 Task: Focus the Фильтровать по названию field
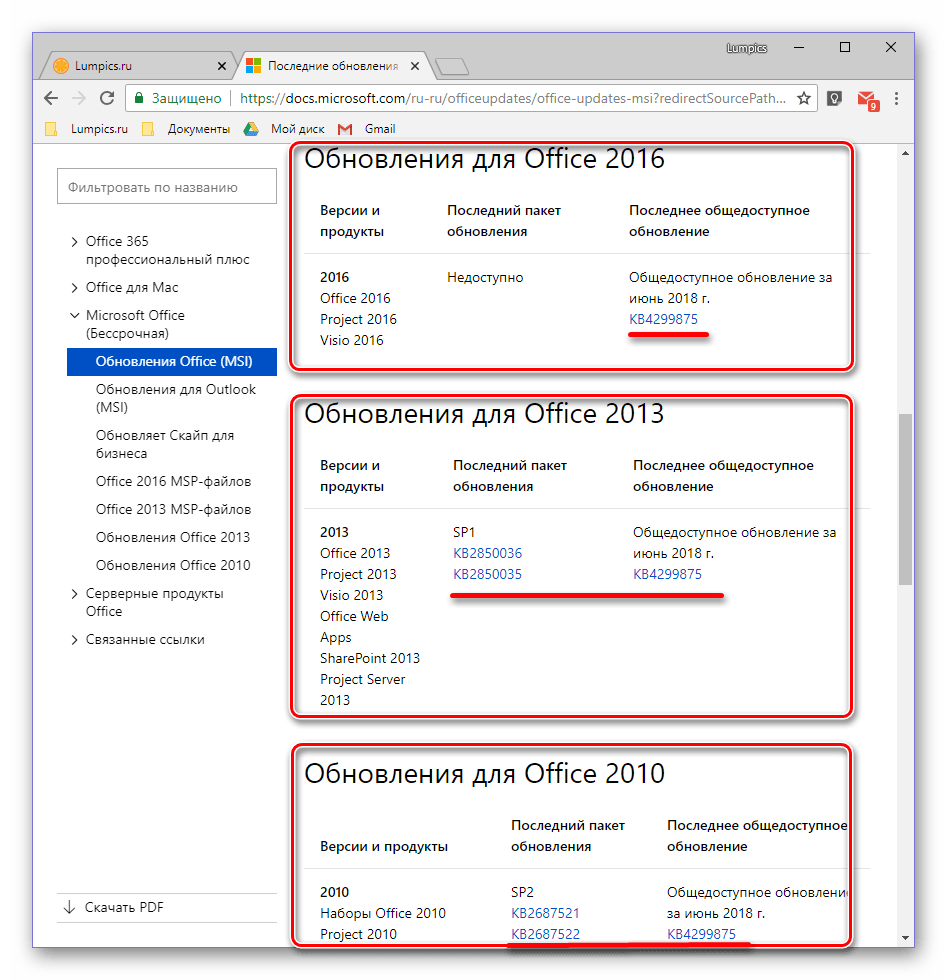point(167,186)
